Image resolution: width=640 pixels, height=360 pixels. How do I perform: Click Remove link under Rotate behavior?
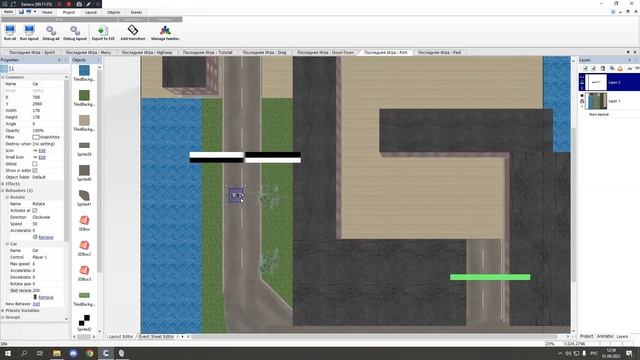pyautogui.click(x=46, y=237)
